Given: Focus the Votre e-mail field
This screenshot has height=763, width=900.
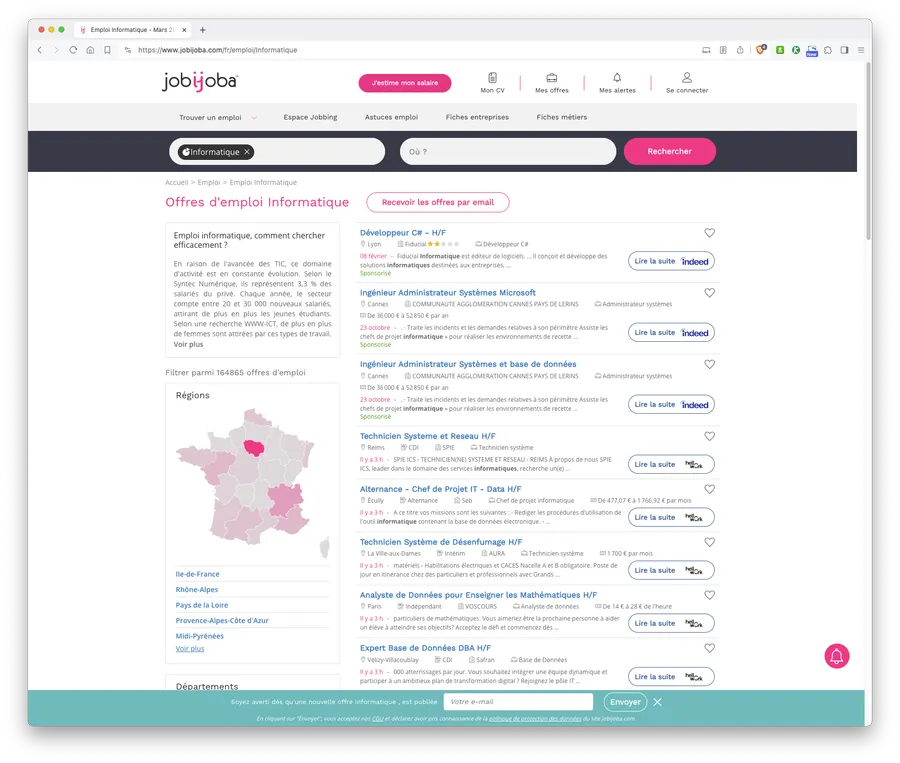Looking at the screenshot, I should pyautogui.click(x=518, y=702).
